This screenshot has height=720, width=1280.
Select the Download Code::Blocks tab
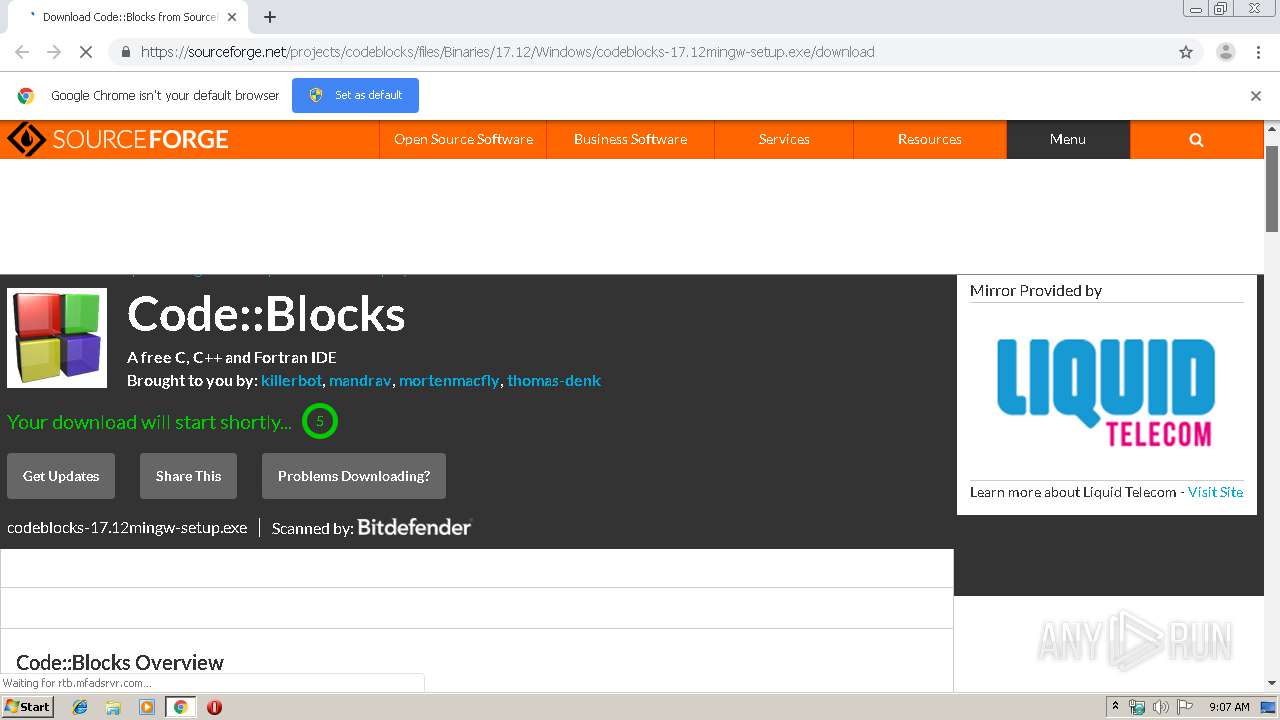tap(128, 17)
